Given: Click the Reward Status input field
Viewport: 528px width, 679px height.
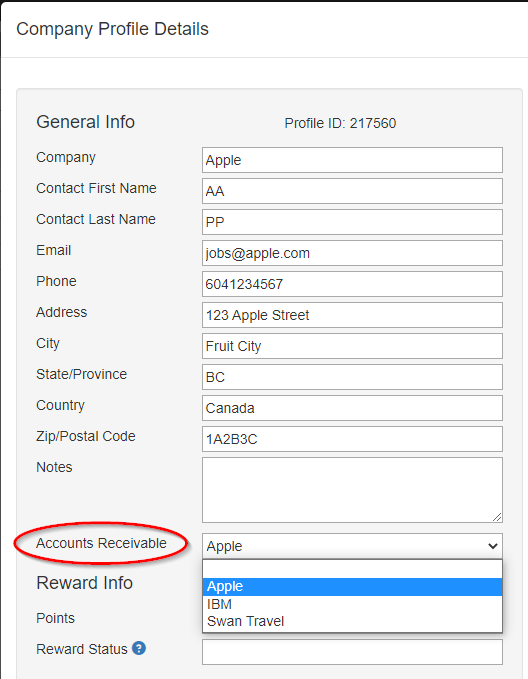Looking at the screenshot, I should coord(352,652).
